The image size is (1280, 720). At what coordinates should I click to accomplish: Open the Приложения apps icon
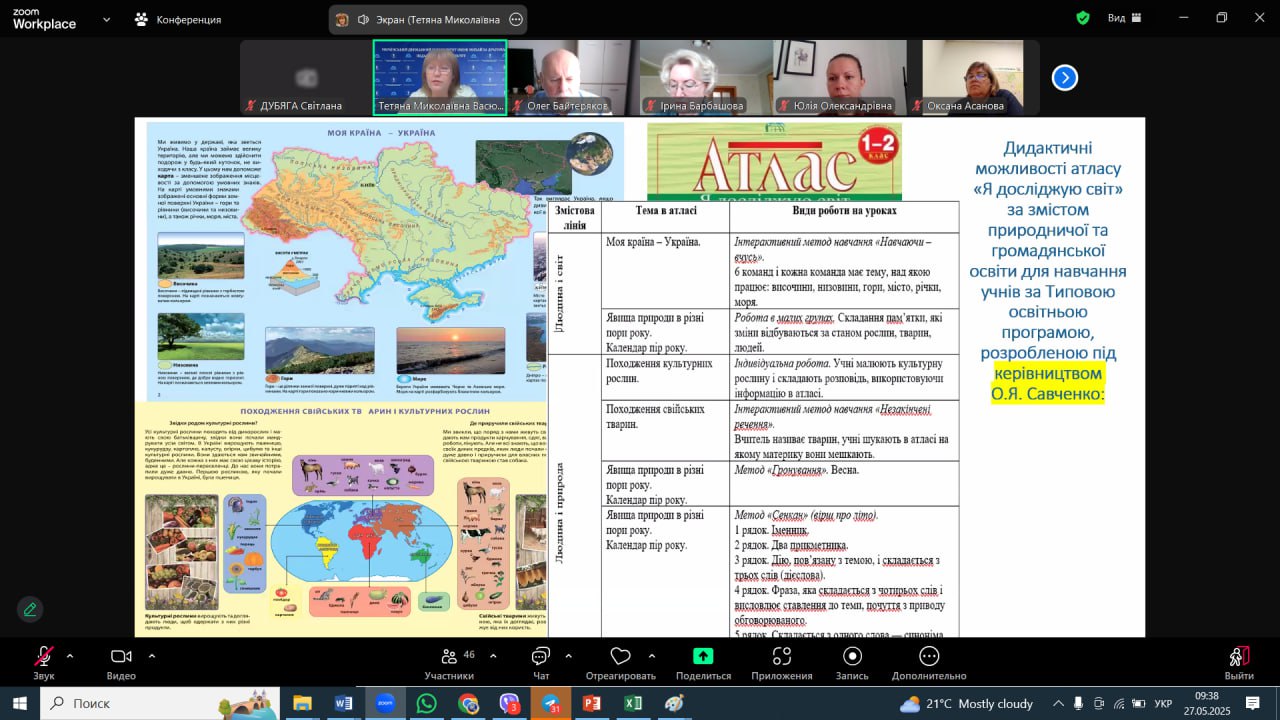tap(782, 657)
